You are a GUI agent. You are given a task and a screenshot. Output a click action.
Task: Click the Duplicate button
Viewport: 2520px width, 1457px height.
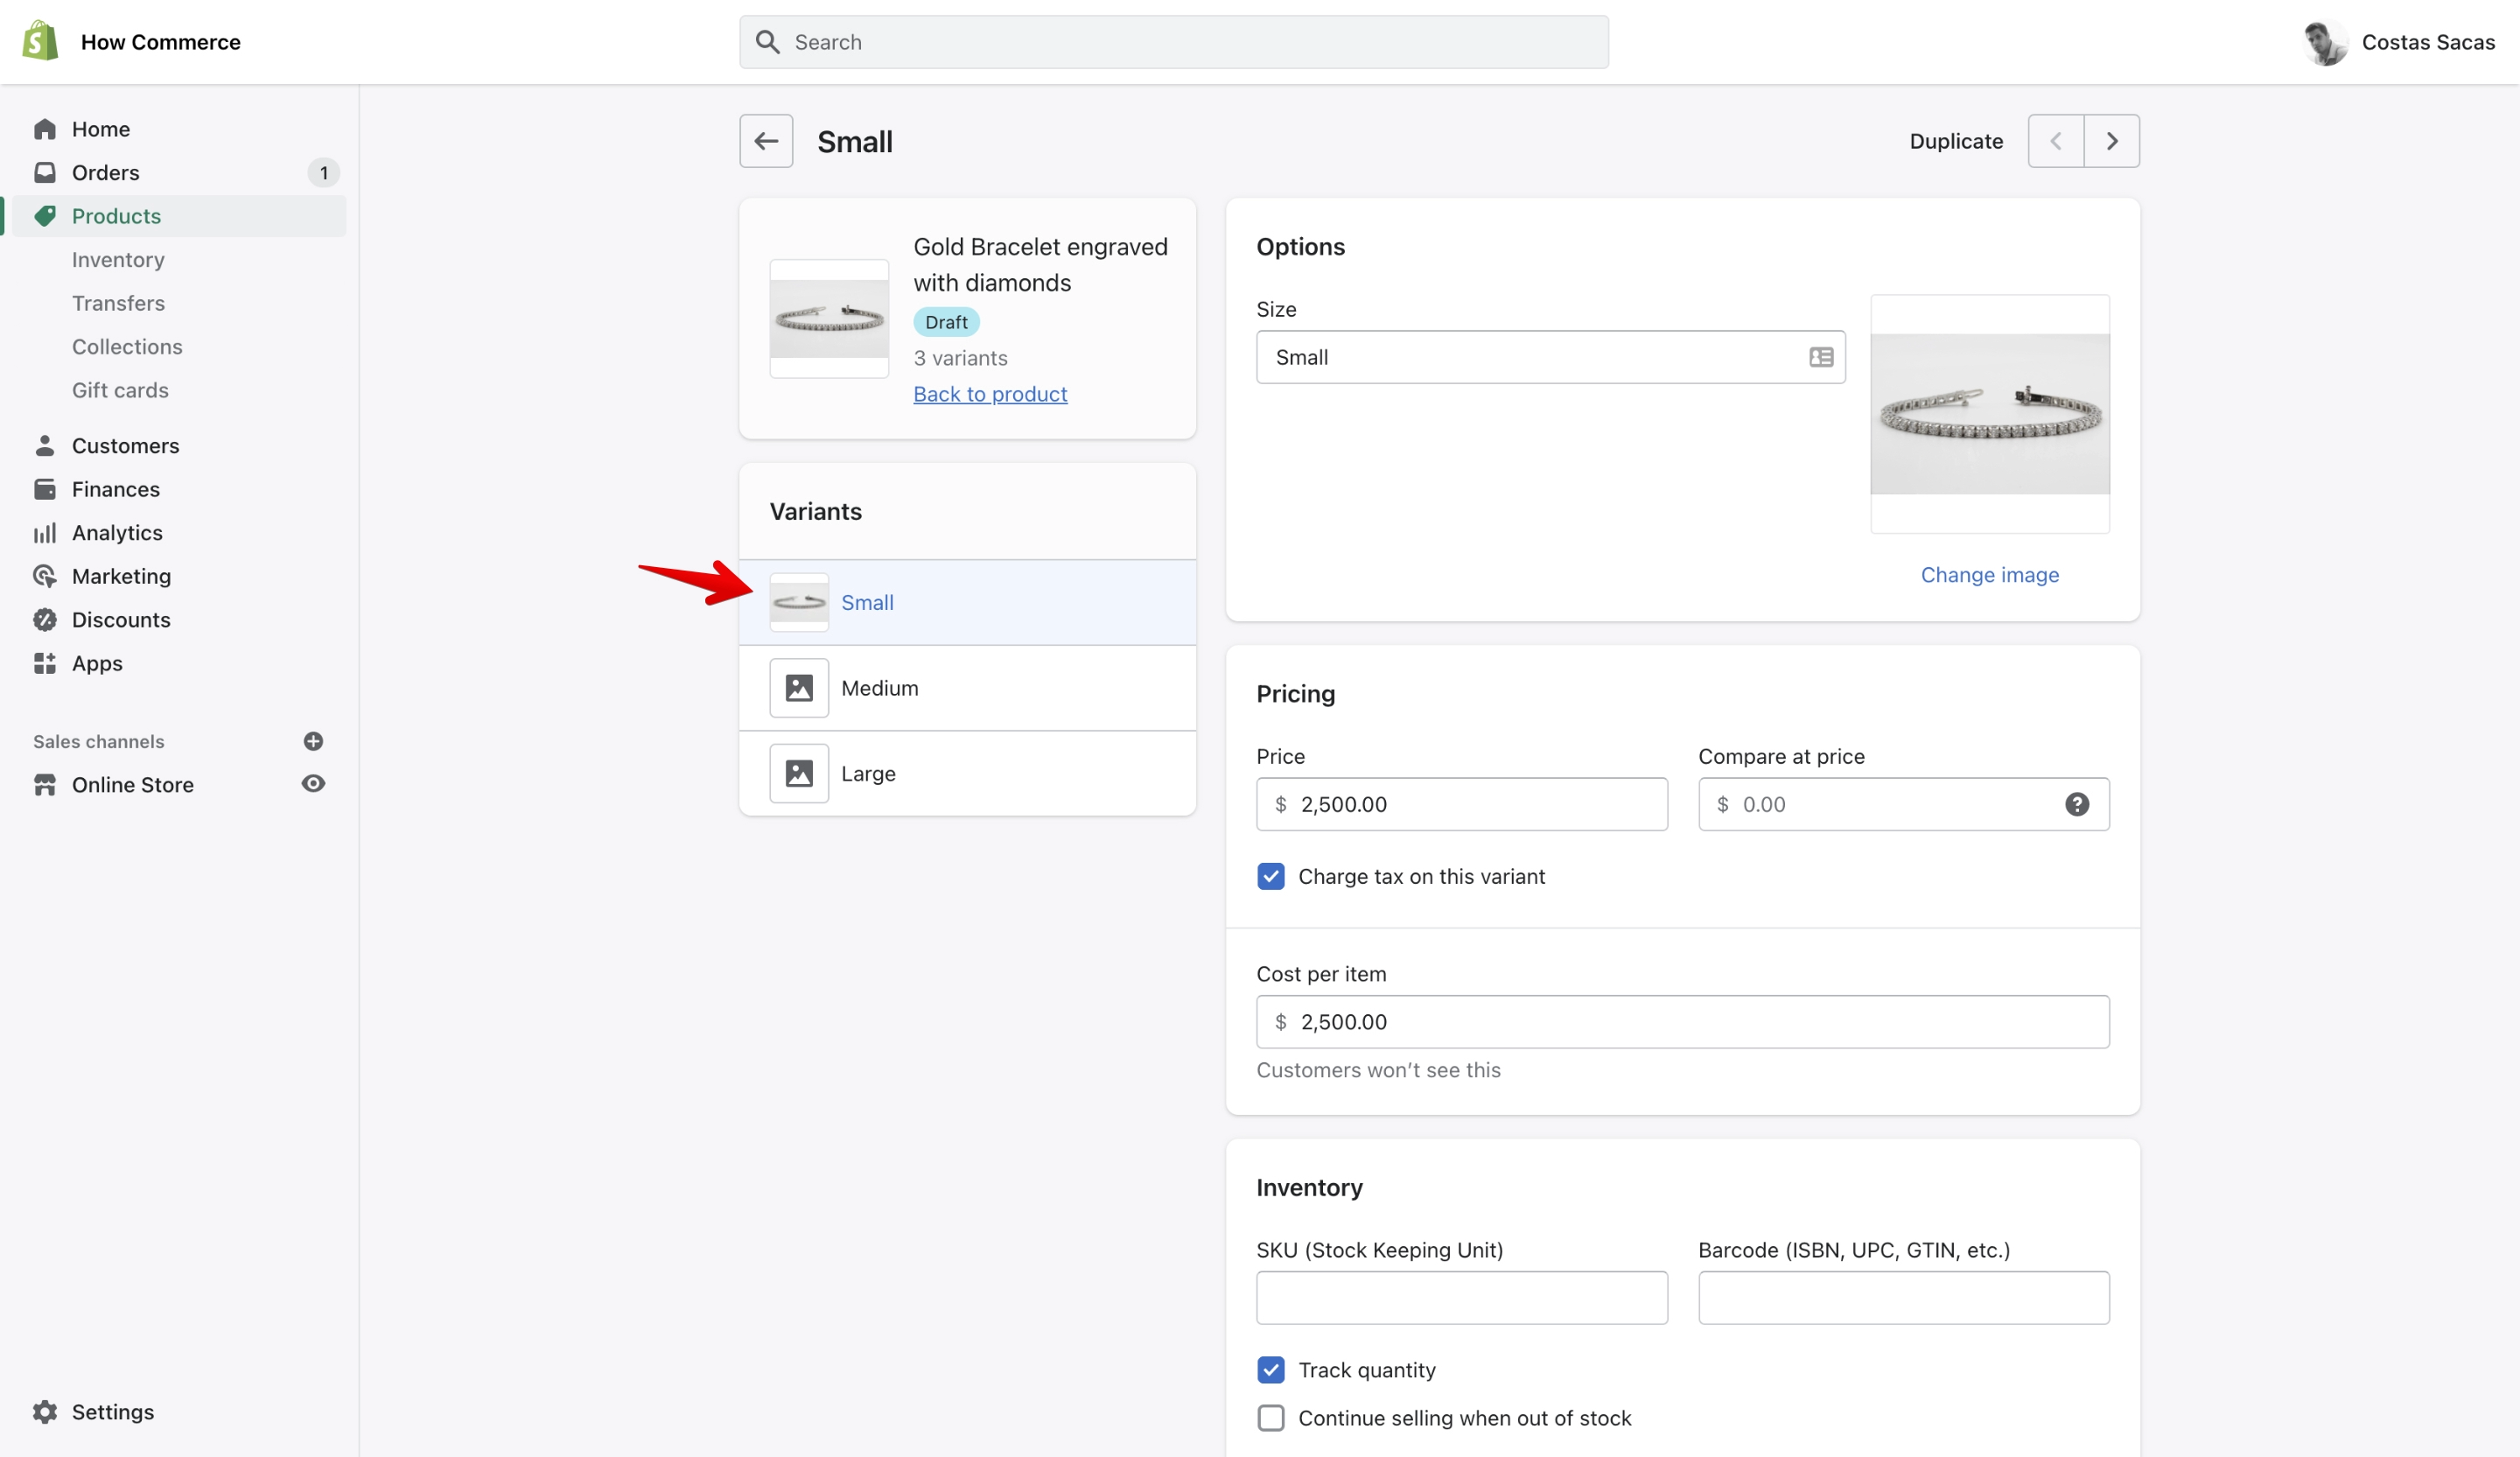pyautogui.click(x=1956, y=141)
